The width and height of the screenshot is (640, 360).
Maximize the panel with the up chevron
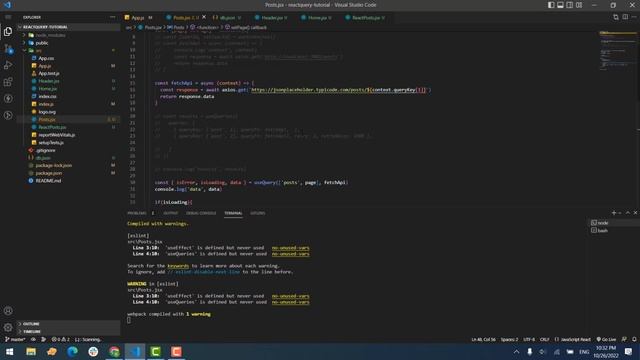[628, 213]
